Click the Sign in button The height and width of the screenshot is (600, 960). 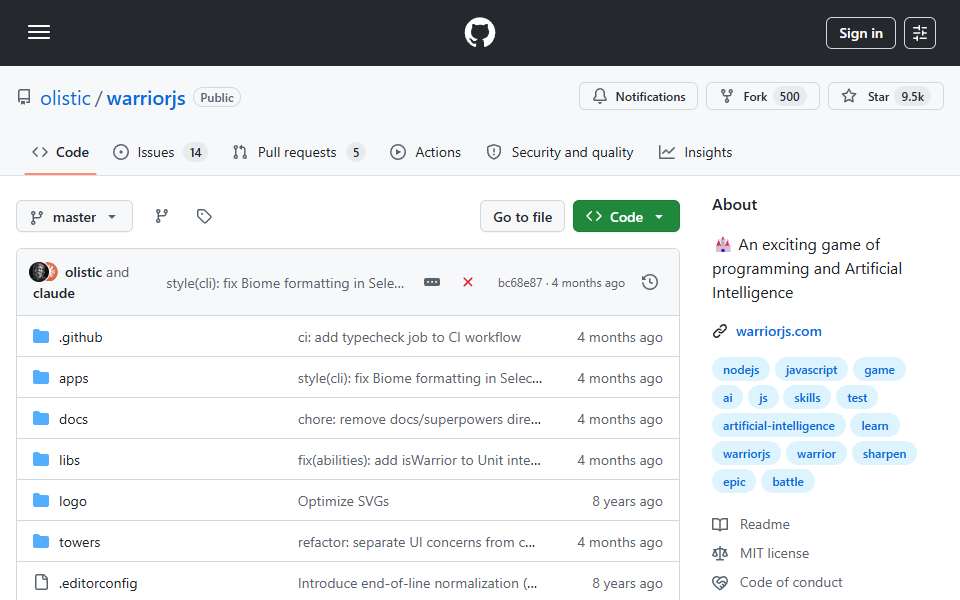pyautogui.click(x=860, y=33)
